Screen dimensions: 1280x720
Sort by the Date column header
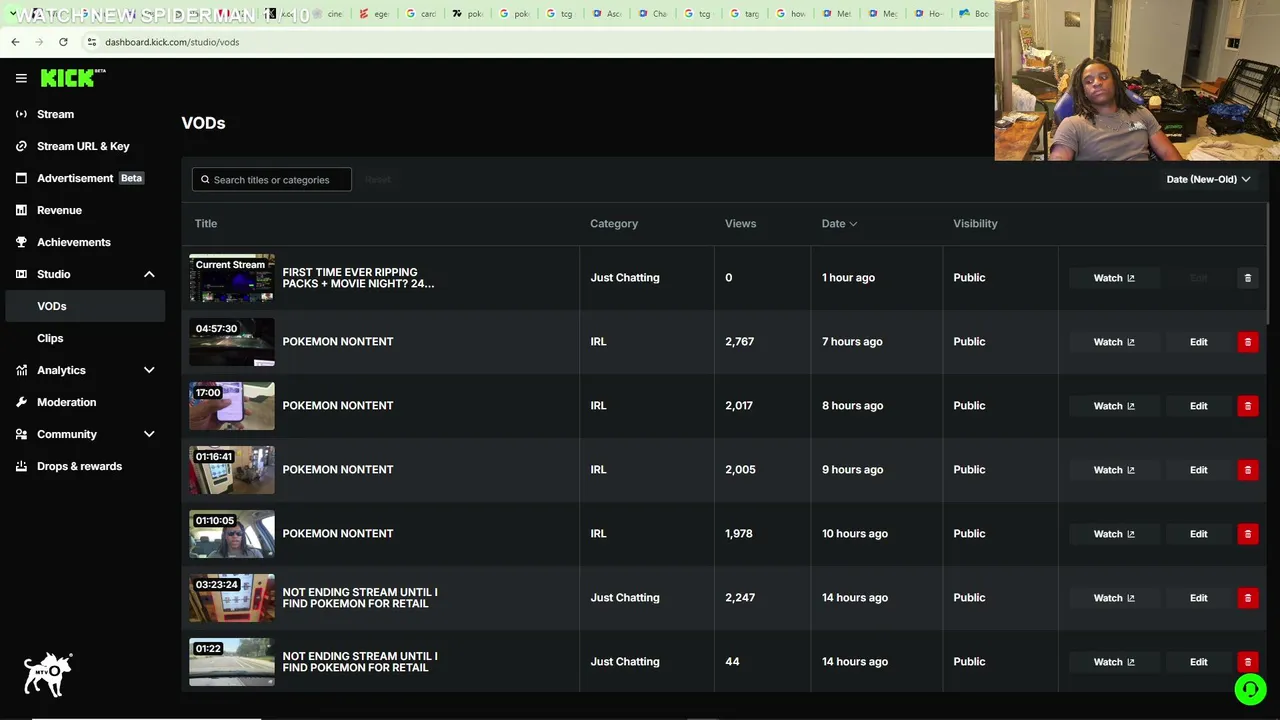(839, 223)
